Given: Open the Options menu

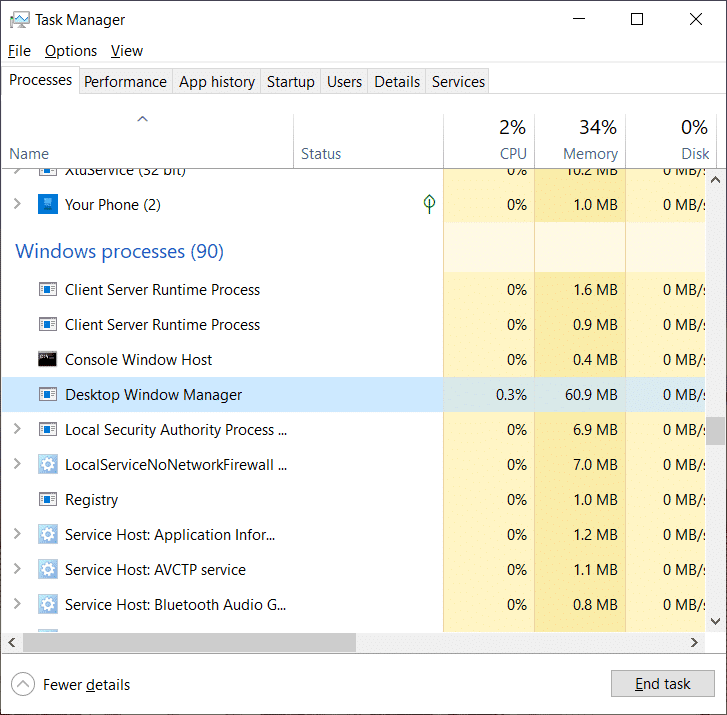Looking at the screenshot, I should point(71,51).
